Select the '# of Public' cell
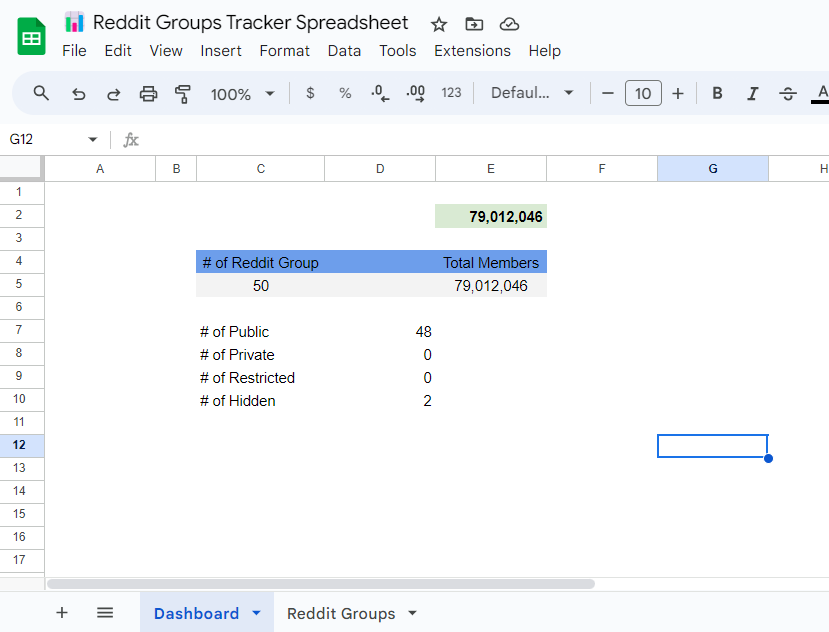The image size is (829, 632). [260, 332]
